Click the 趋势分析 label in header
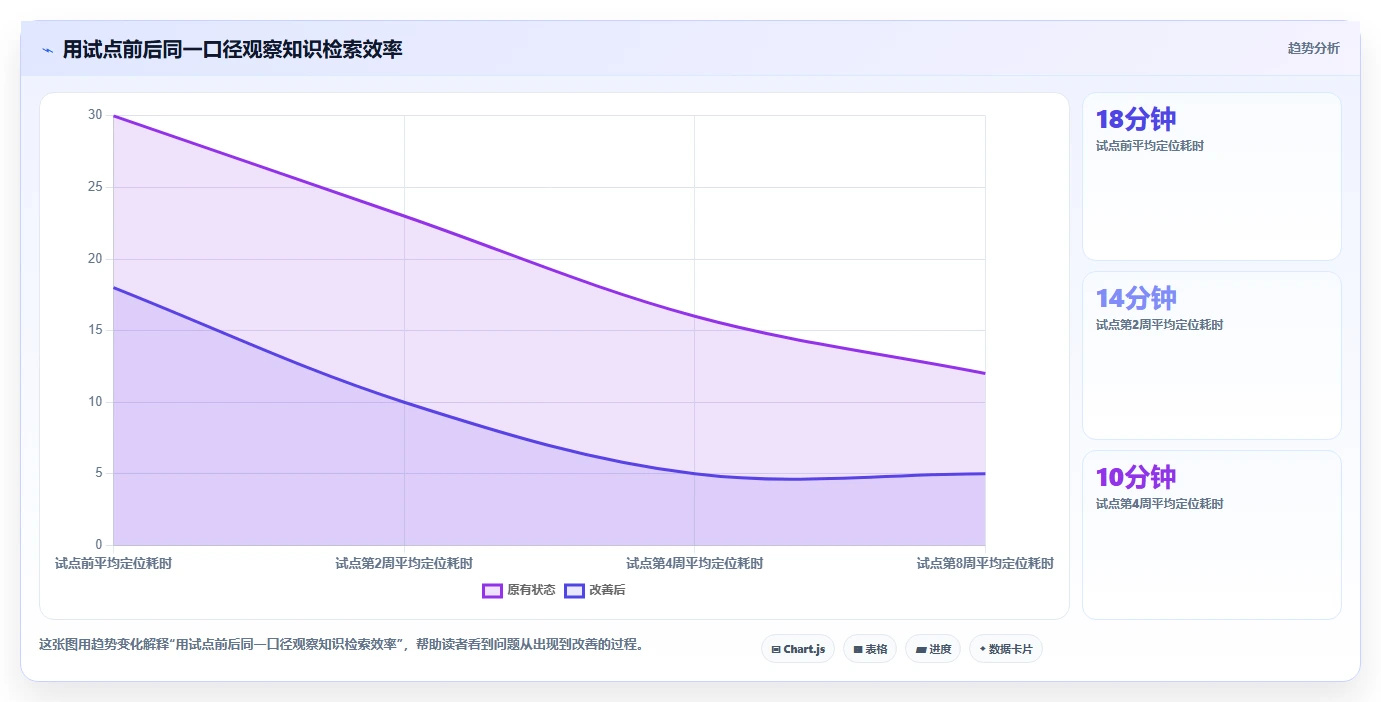This screenshot has width=1381, height=702. 1313,49
